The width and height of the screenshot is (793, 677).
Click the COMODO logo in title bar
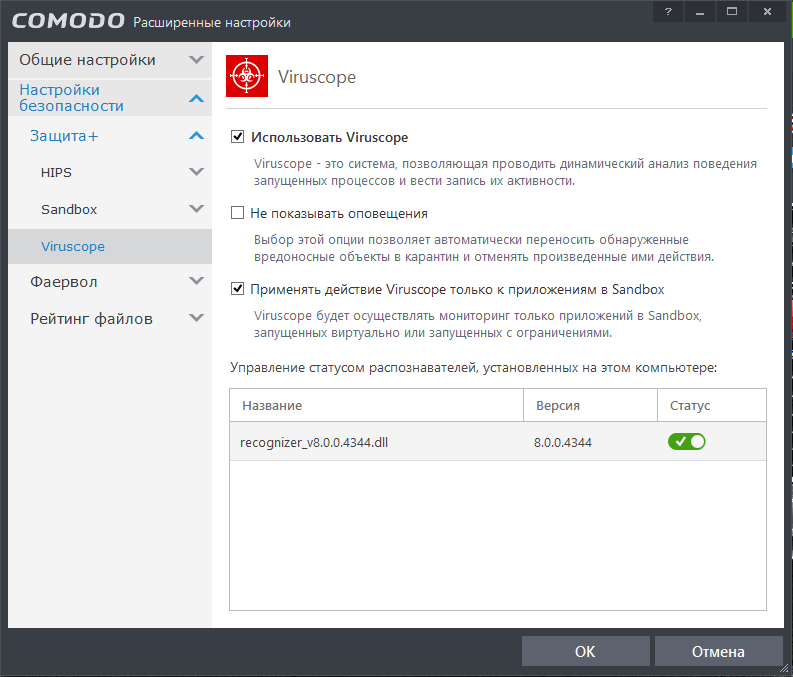point(68,21)
